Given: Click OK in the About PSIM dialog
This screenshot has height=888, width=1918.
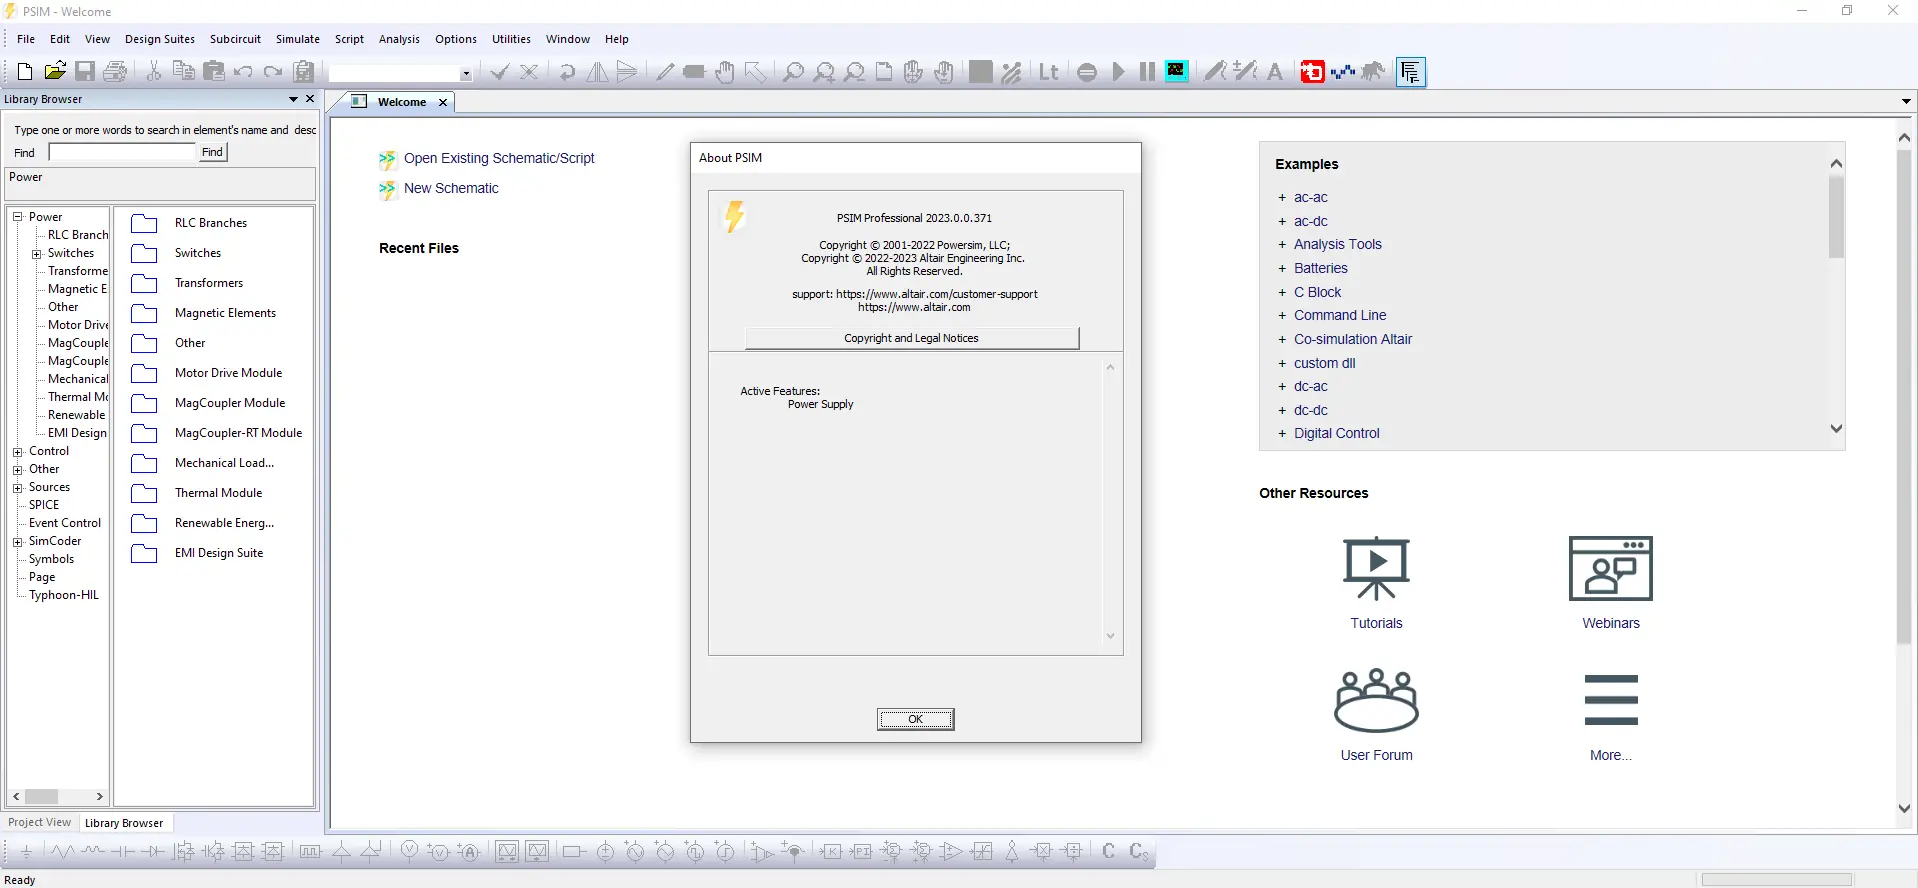Looking at the screenshot, I should (915, 719).
